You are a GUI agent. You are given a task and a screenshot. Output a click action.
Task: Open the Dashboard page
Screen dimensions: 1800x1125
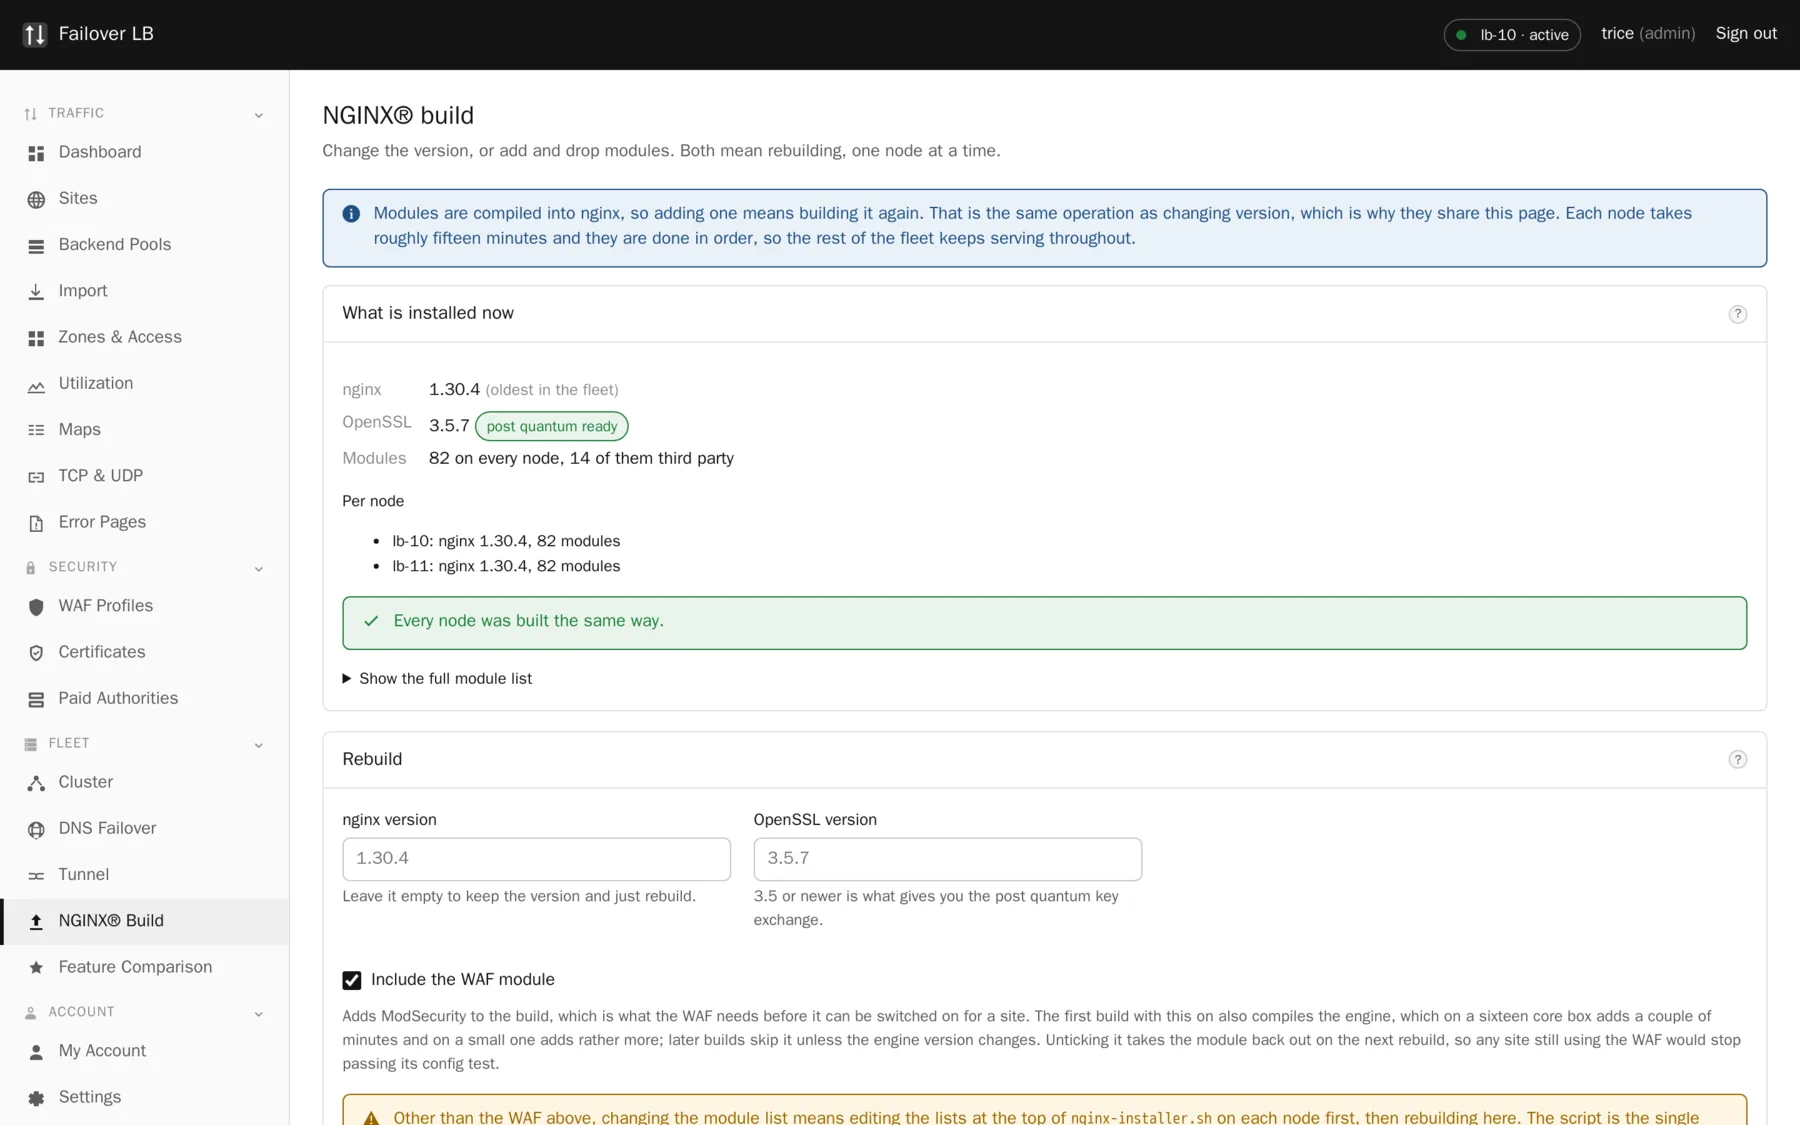[x=144, y=152]
